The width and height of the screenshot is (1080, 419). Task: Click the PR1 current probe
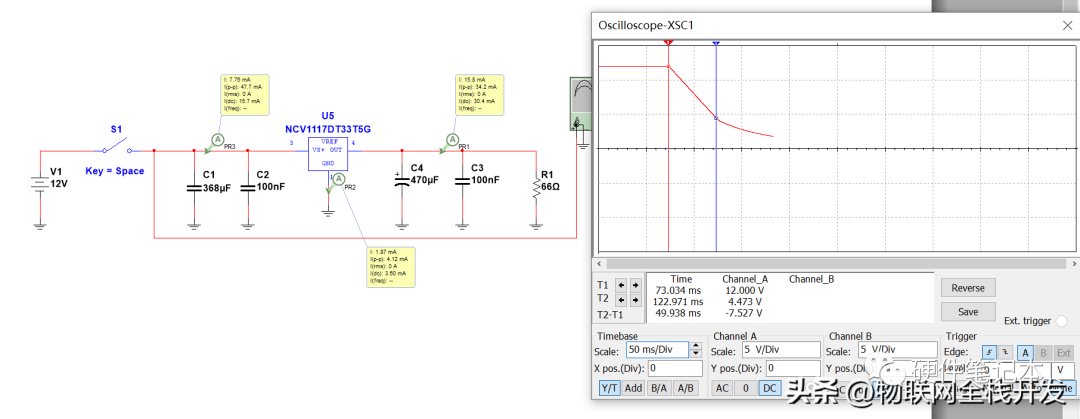pyautogui.click(x=453, y=140)
